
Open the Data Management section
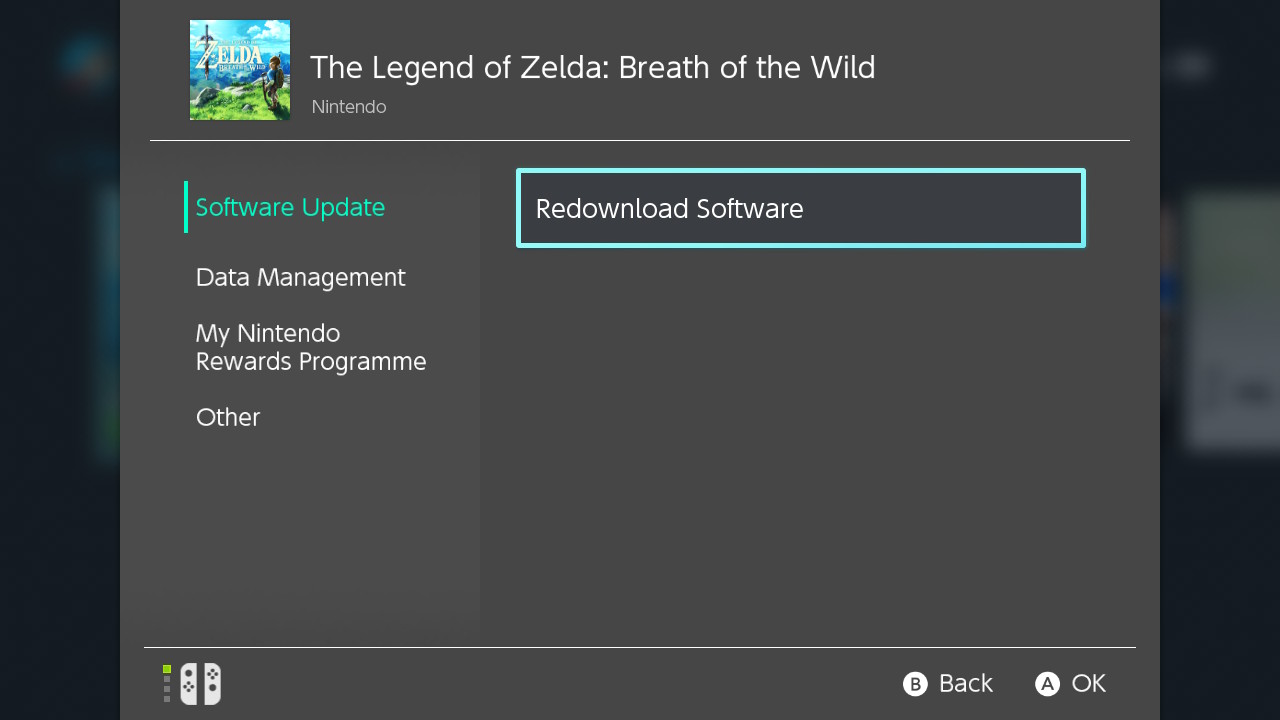(300, 277)
